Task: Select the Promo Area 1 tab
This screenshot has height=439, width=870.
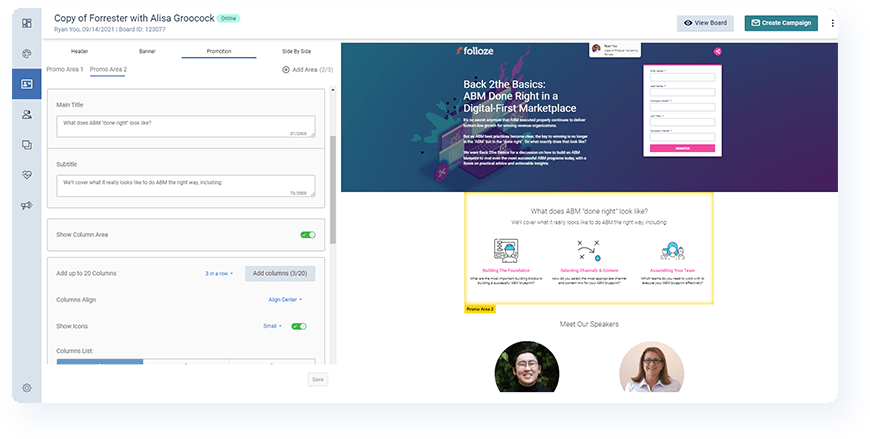Action: (65, 69)
